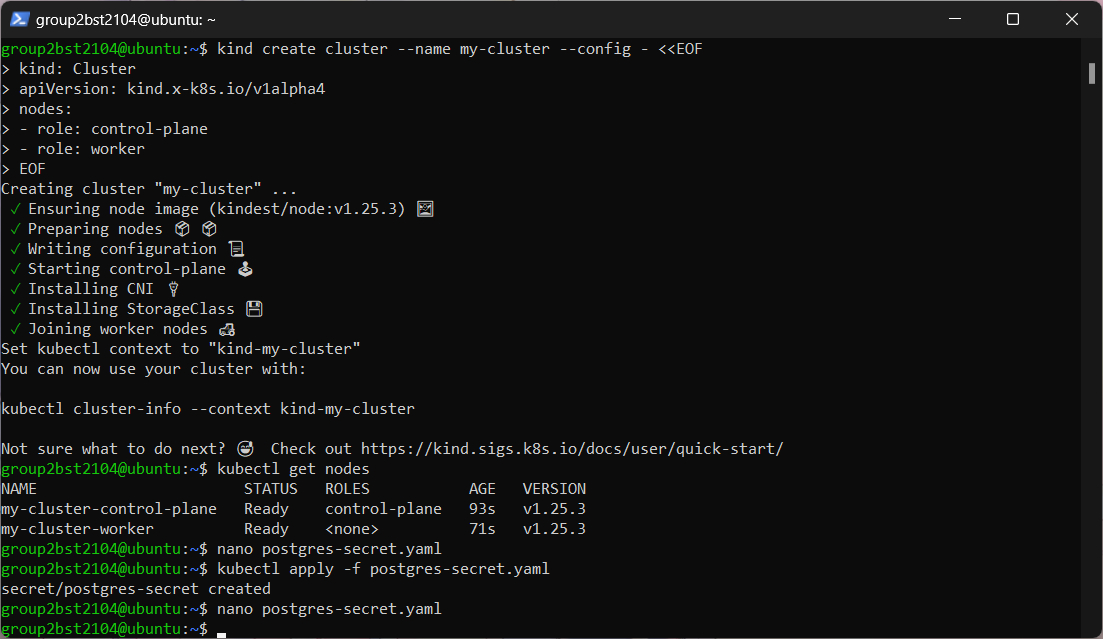Maximize the terminal window
Image resolution: width=1103 pixels, height=639 pixels.
(x=1013, y=19)
